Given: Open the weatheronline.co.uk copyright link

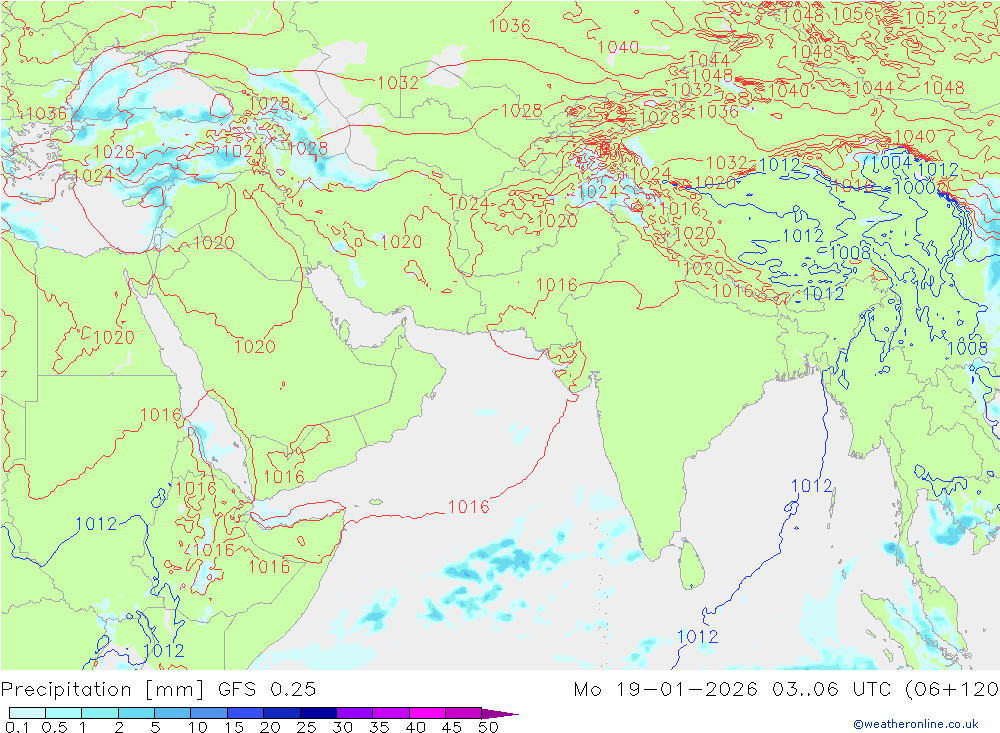Looking at the screenshot, I should point(916,724).
